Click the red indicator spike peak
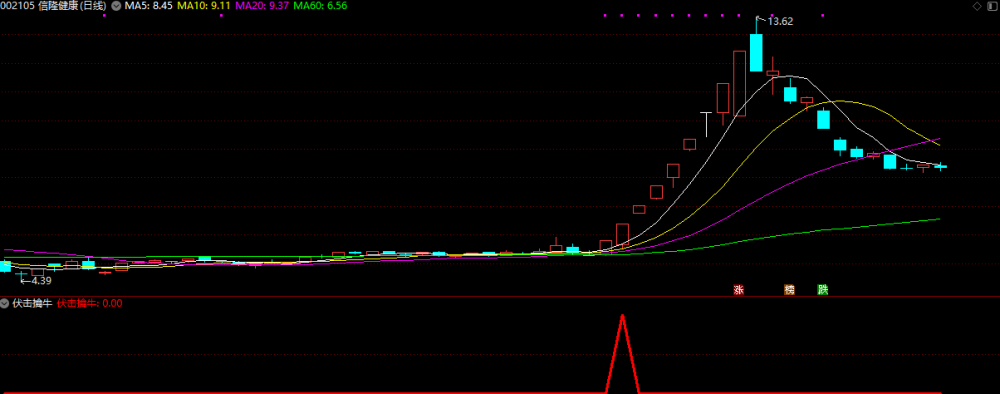 (x=622, y=316)
